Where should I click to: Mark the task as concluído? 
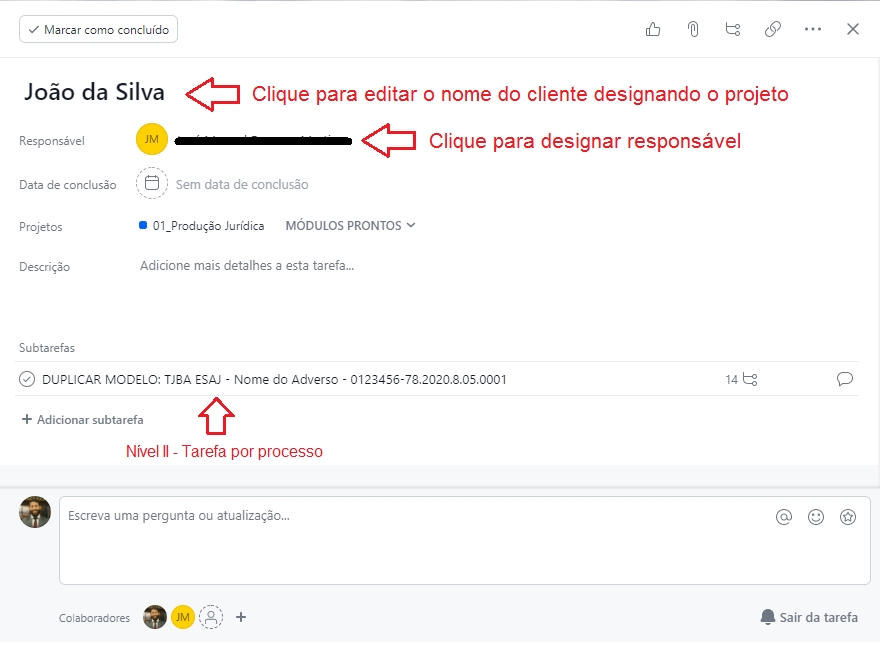point(98,30)
